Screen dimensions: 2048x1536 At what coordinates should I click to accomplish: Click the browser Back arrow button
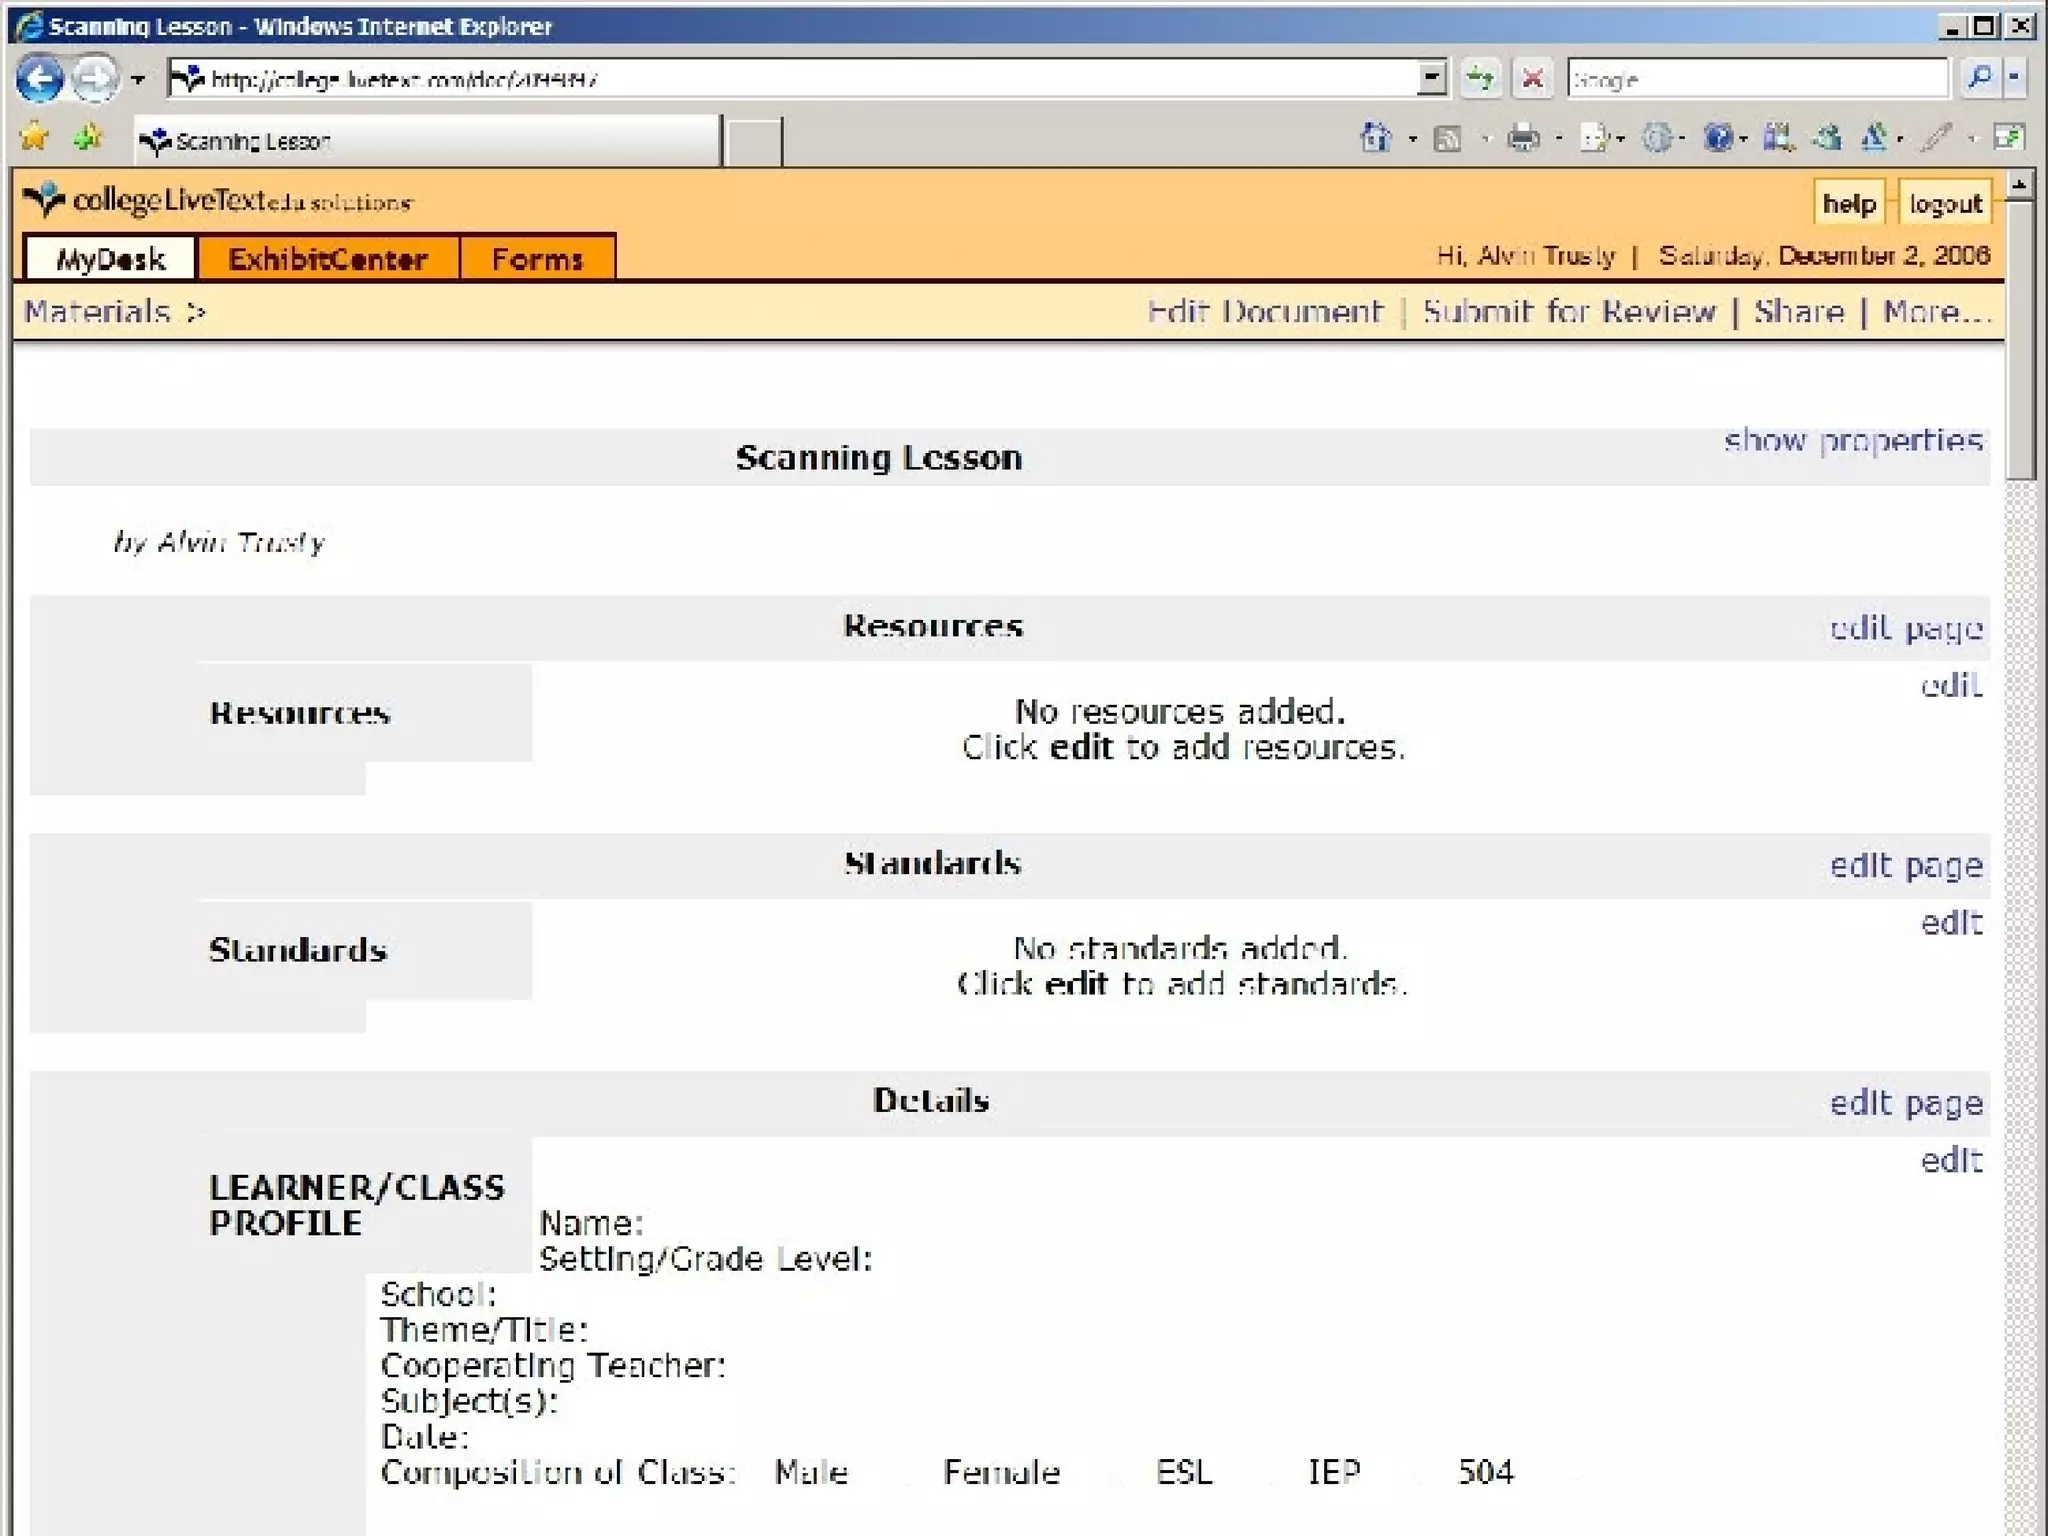[40, 79]
